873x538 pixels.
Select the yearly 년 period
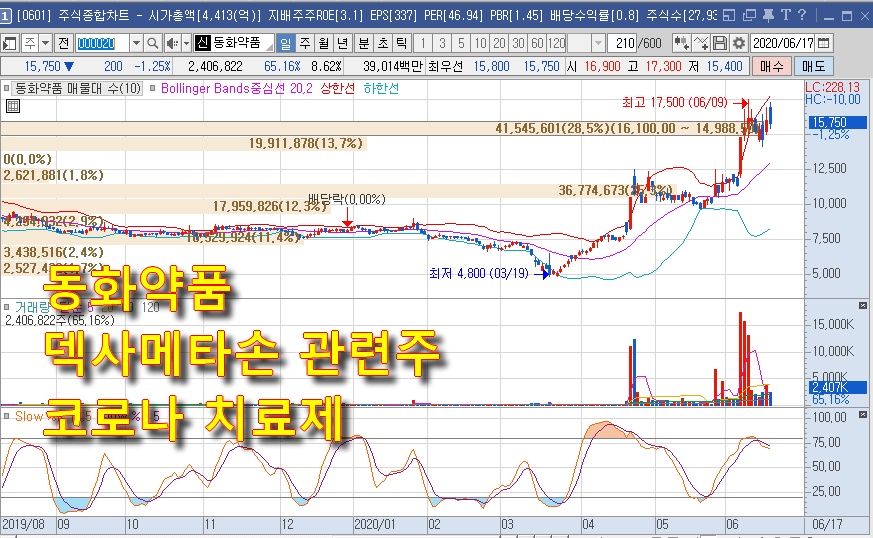click(343, 43)
